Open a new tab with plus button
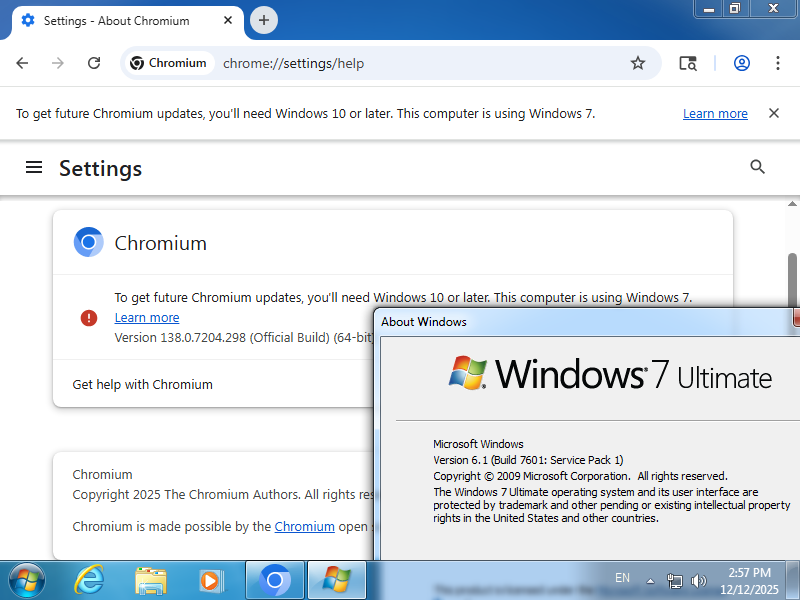The image size is (800, 600). pyautogui.click(x=264, y=20)
